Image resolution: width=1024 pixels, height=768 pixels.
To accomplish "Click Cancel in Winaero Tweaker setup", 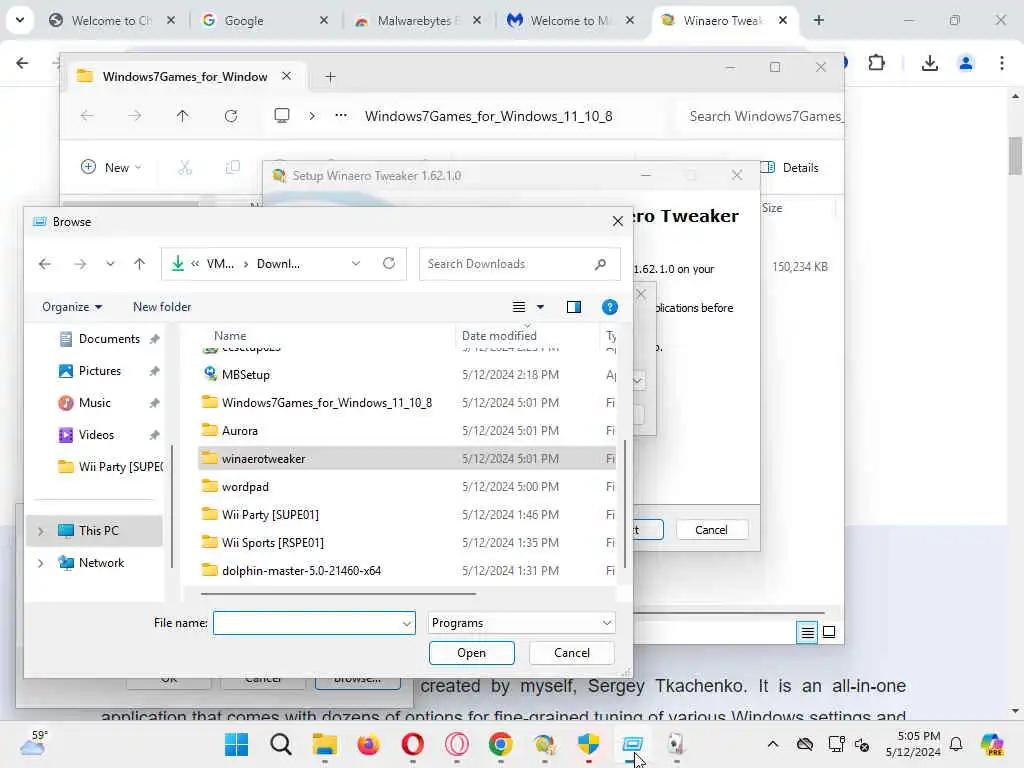I will point(711,530).
